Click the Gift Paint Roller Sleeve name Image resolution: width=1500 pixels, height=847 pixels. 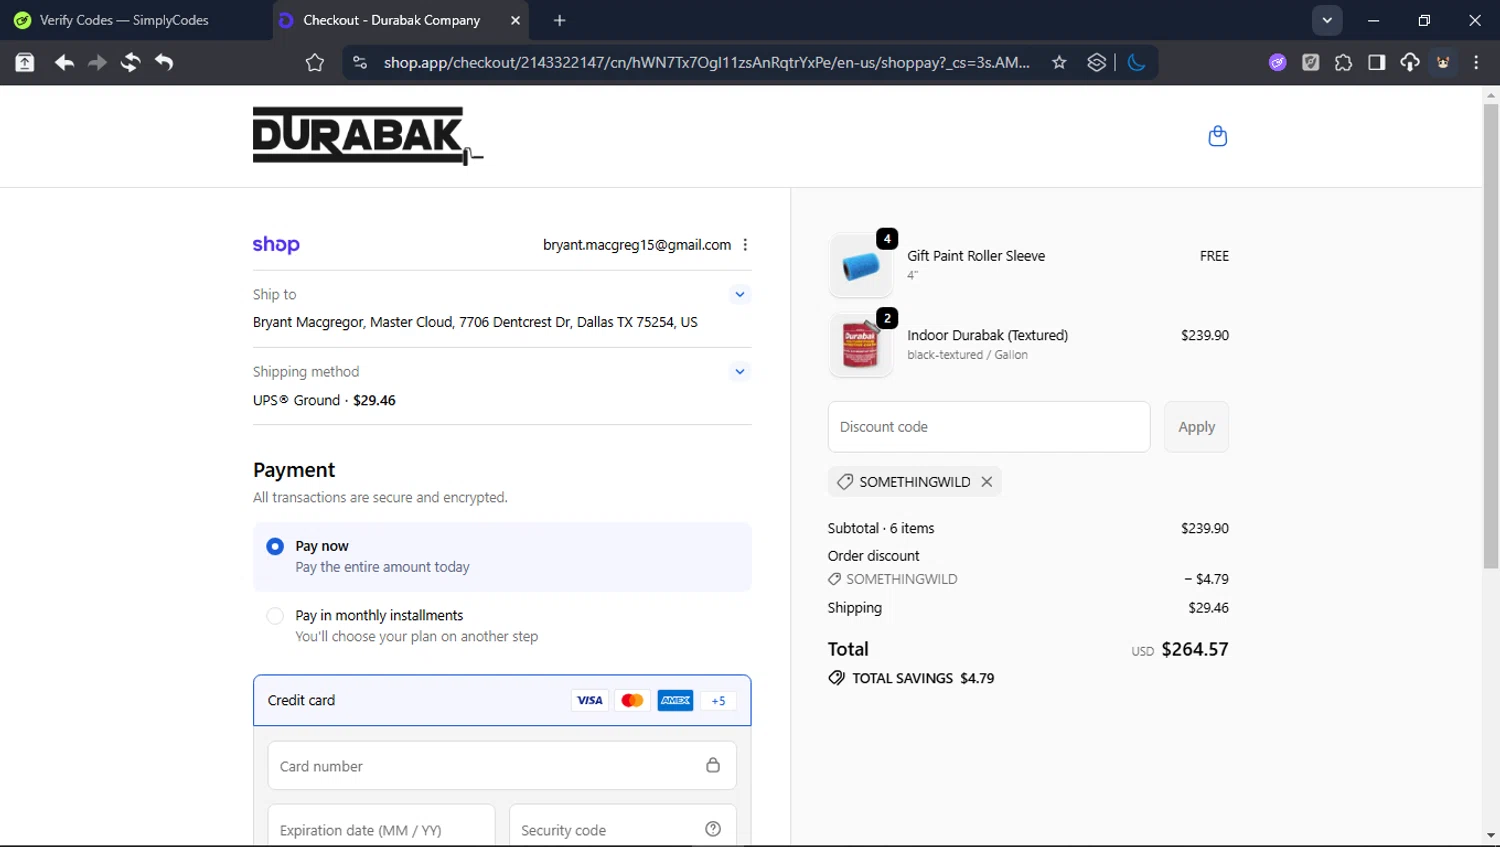pos(976,256)
